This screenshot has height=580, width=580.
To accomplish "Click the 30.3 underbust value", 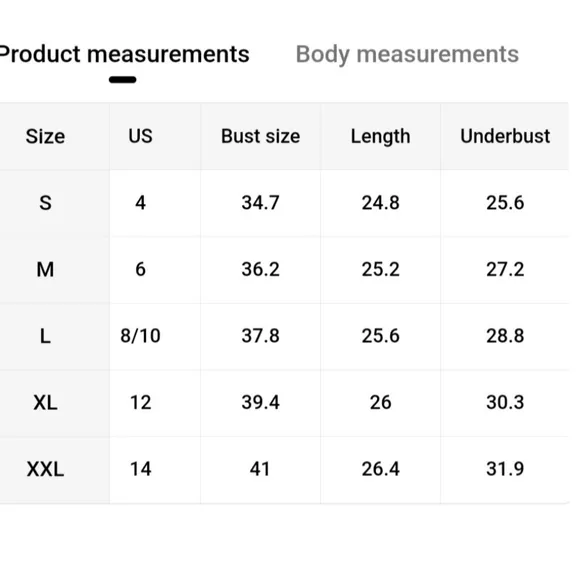I will pyautogui.click(x=505, y=402).
